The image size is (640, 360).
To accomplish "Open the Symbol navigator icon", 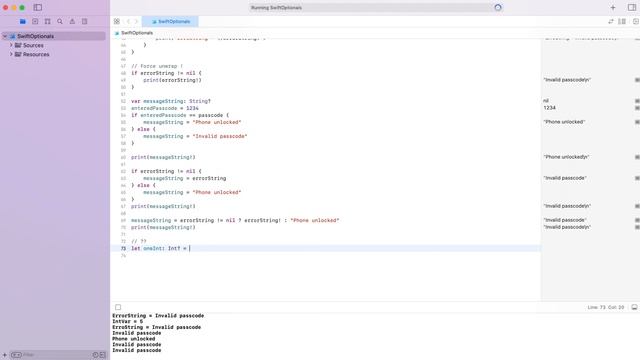I will click(47, 21).
